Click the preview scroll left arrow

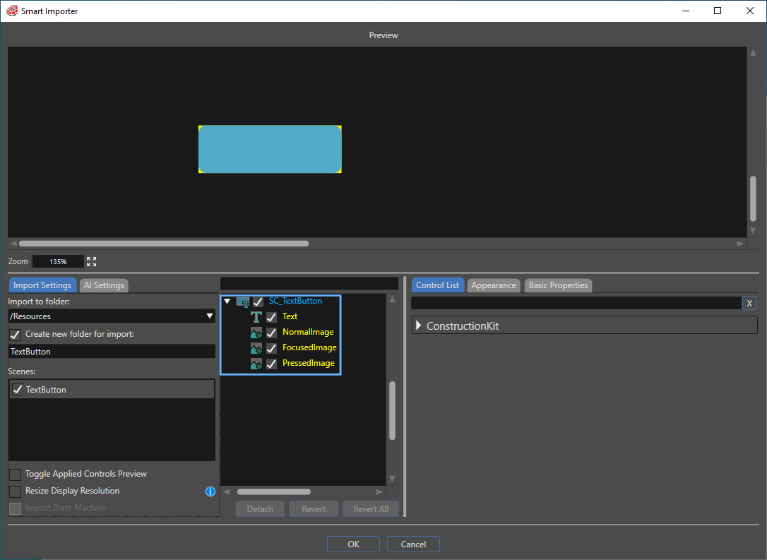click(14, 244)
